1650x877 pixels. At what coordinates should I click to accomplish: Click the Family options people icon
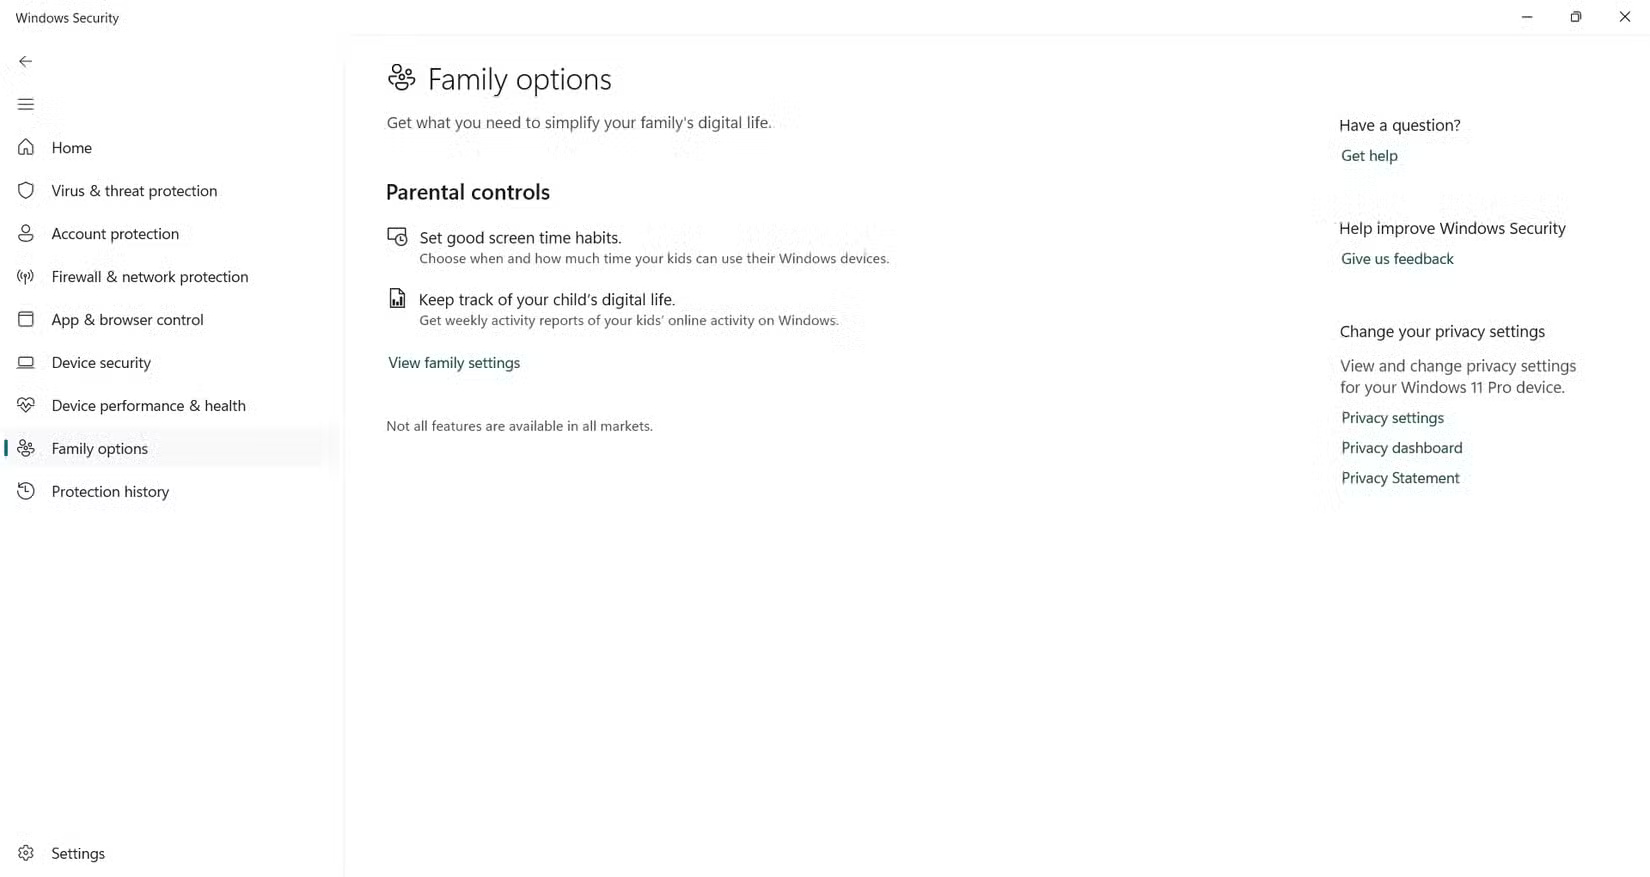(x=25, y=448)
